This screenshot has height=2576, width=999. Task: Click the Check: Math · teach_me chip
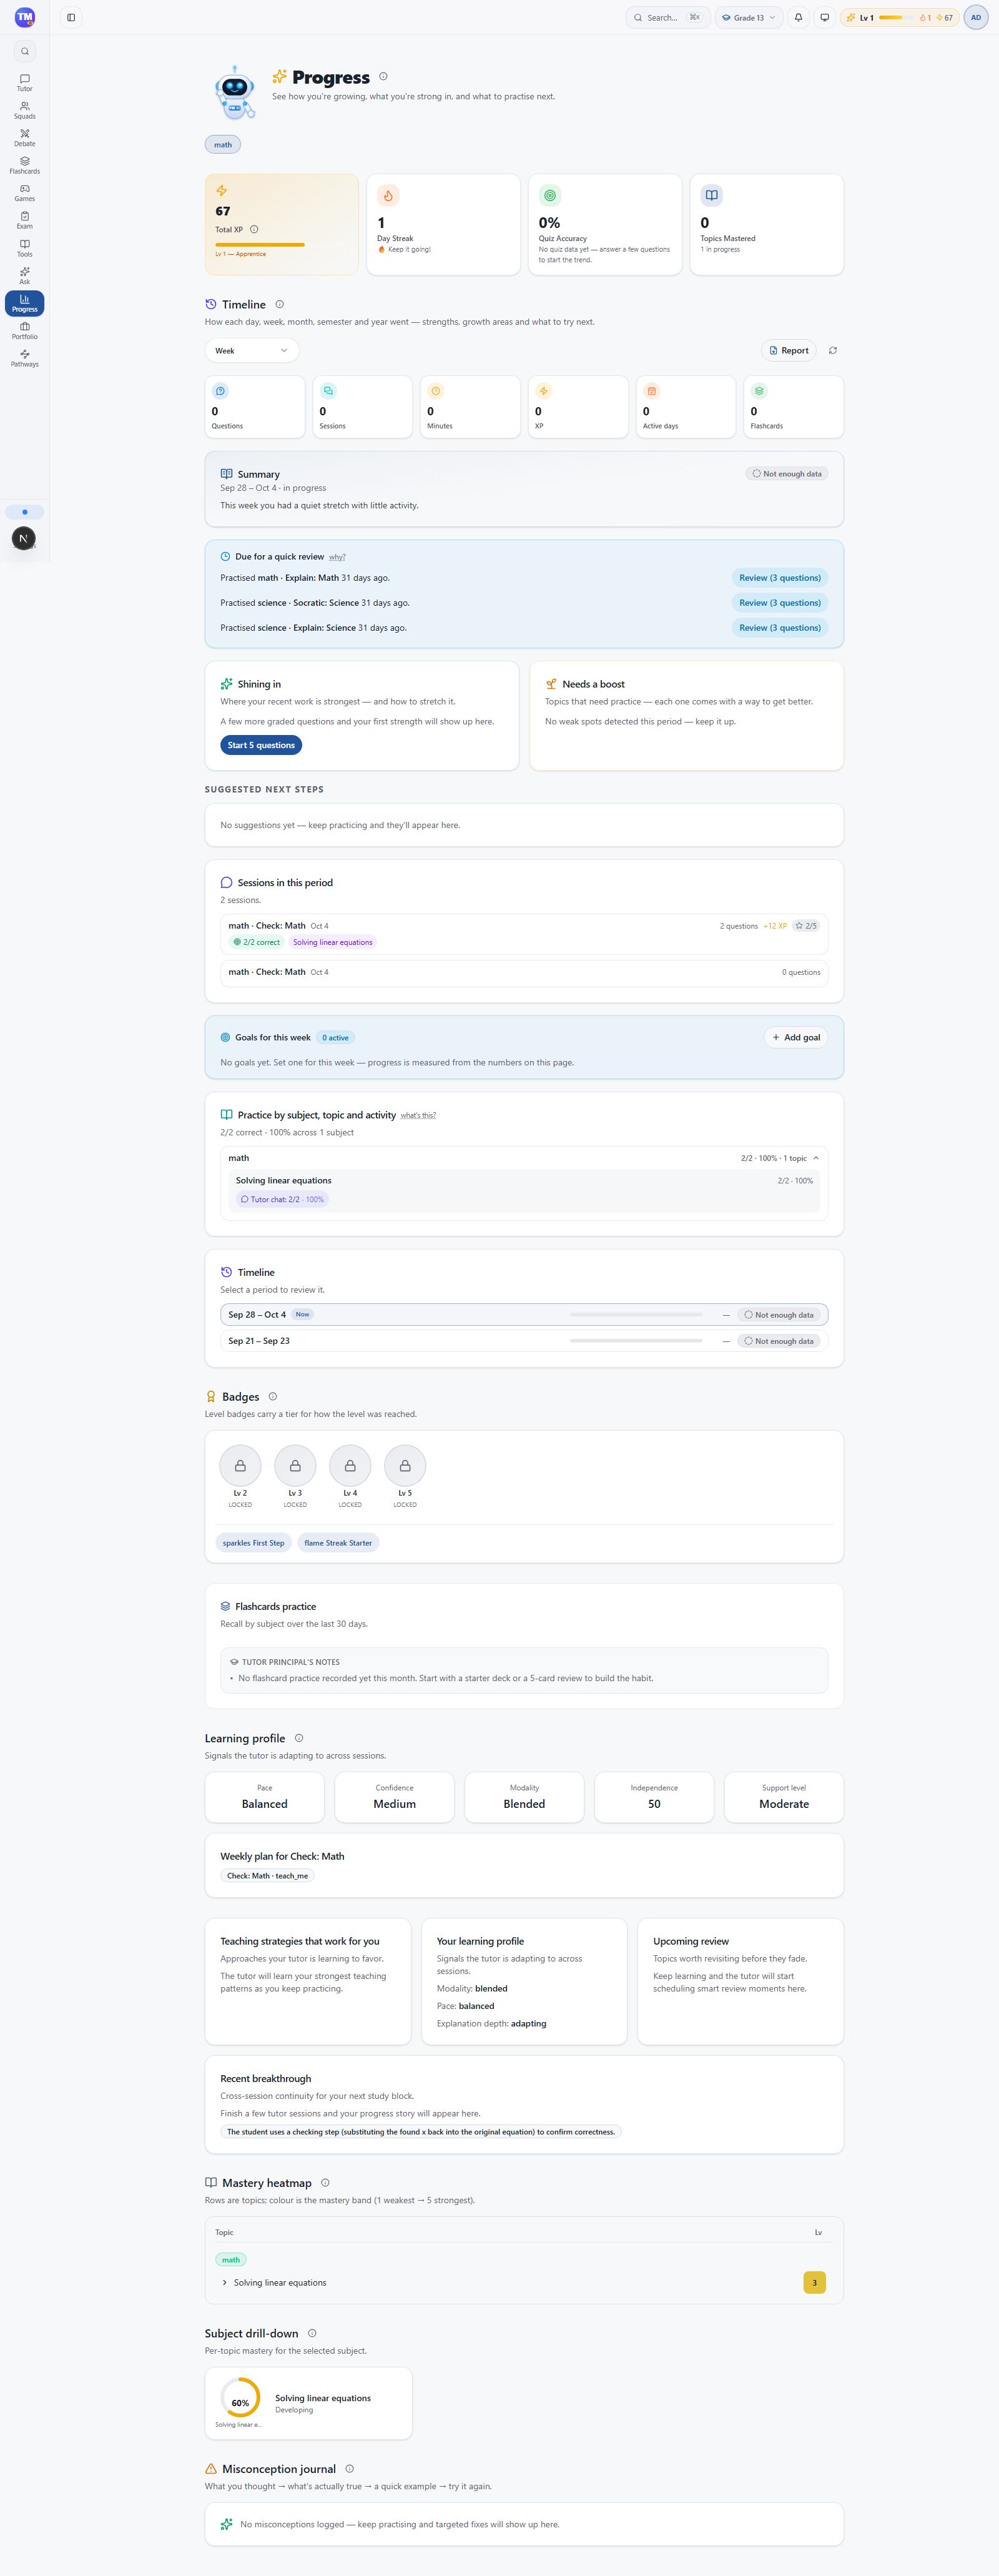267,1875
